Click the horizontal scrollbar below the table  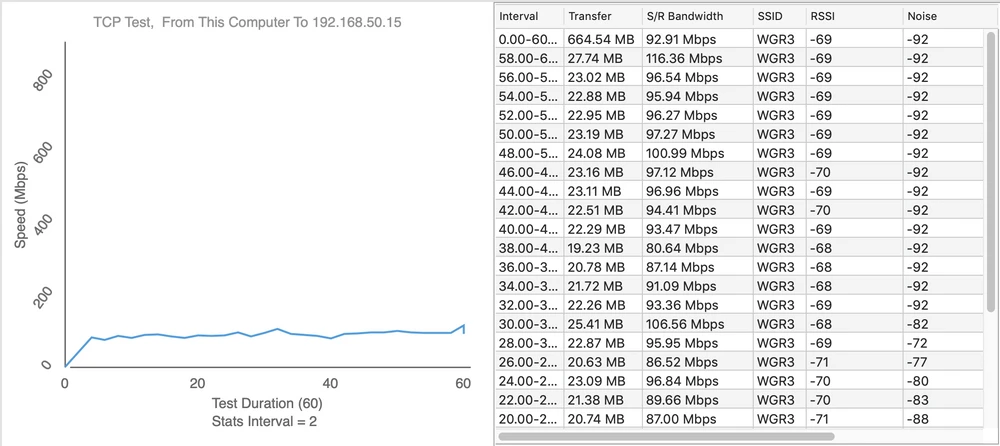point(665,436)
